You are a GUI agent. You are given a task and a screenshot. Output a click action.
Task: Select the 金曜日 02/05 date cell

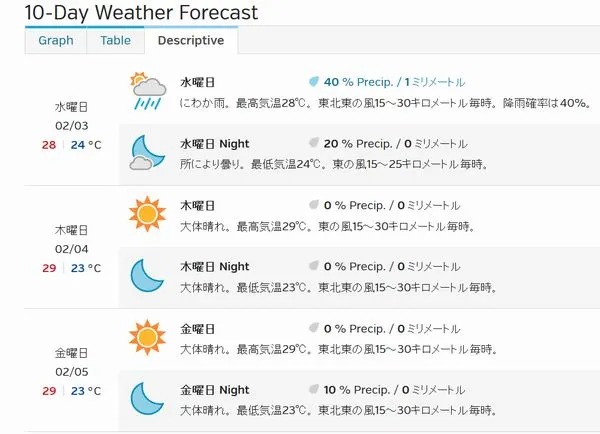(x=72, y=372)
